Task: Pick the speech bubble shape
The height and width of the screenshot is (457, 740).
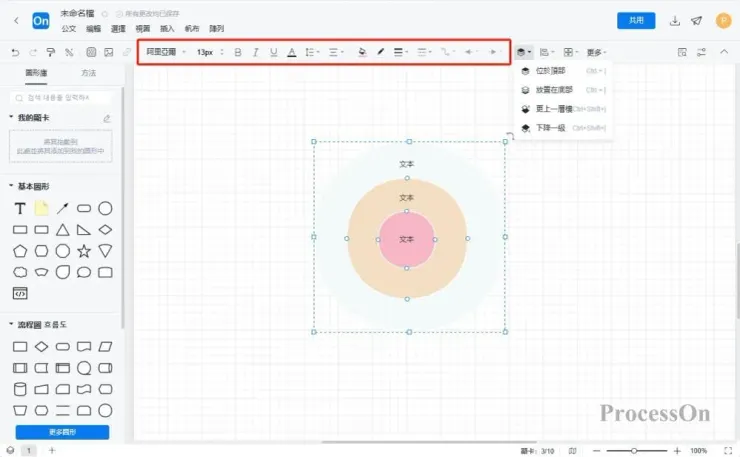Action: [x=84, y=272]
